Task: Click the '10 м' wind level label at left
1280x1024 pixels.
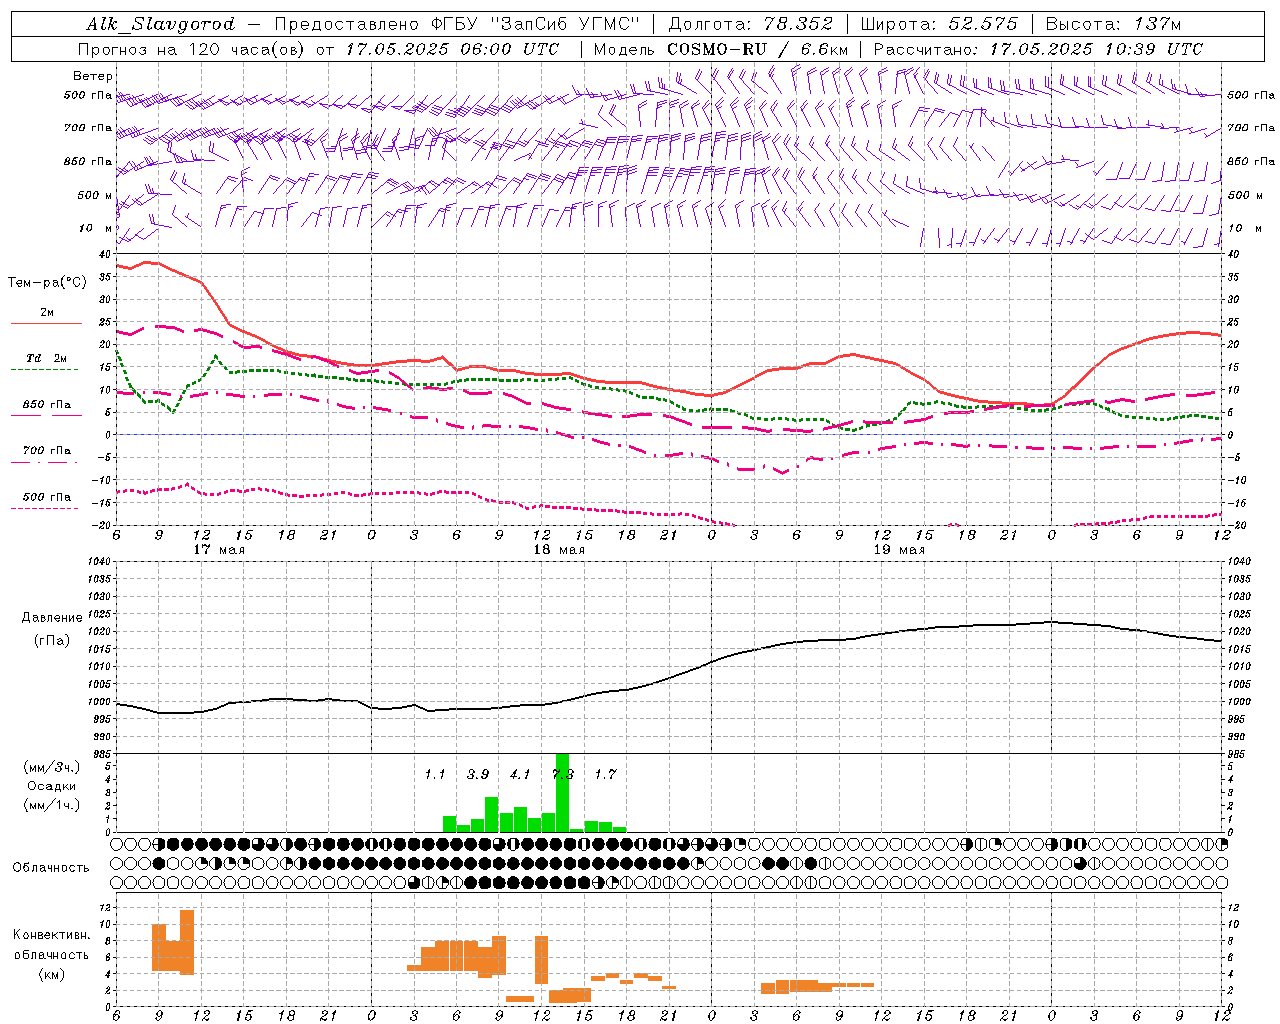Action: tap(96, 228)
